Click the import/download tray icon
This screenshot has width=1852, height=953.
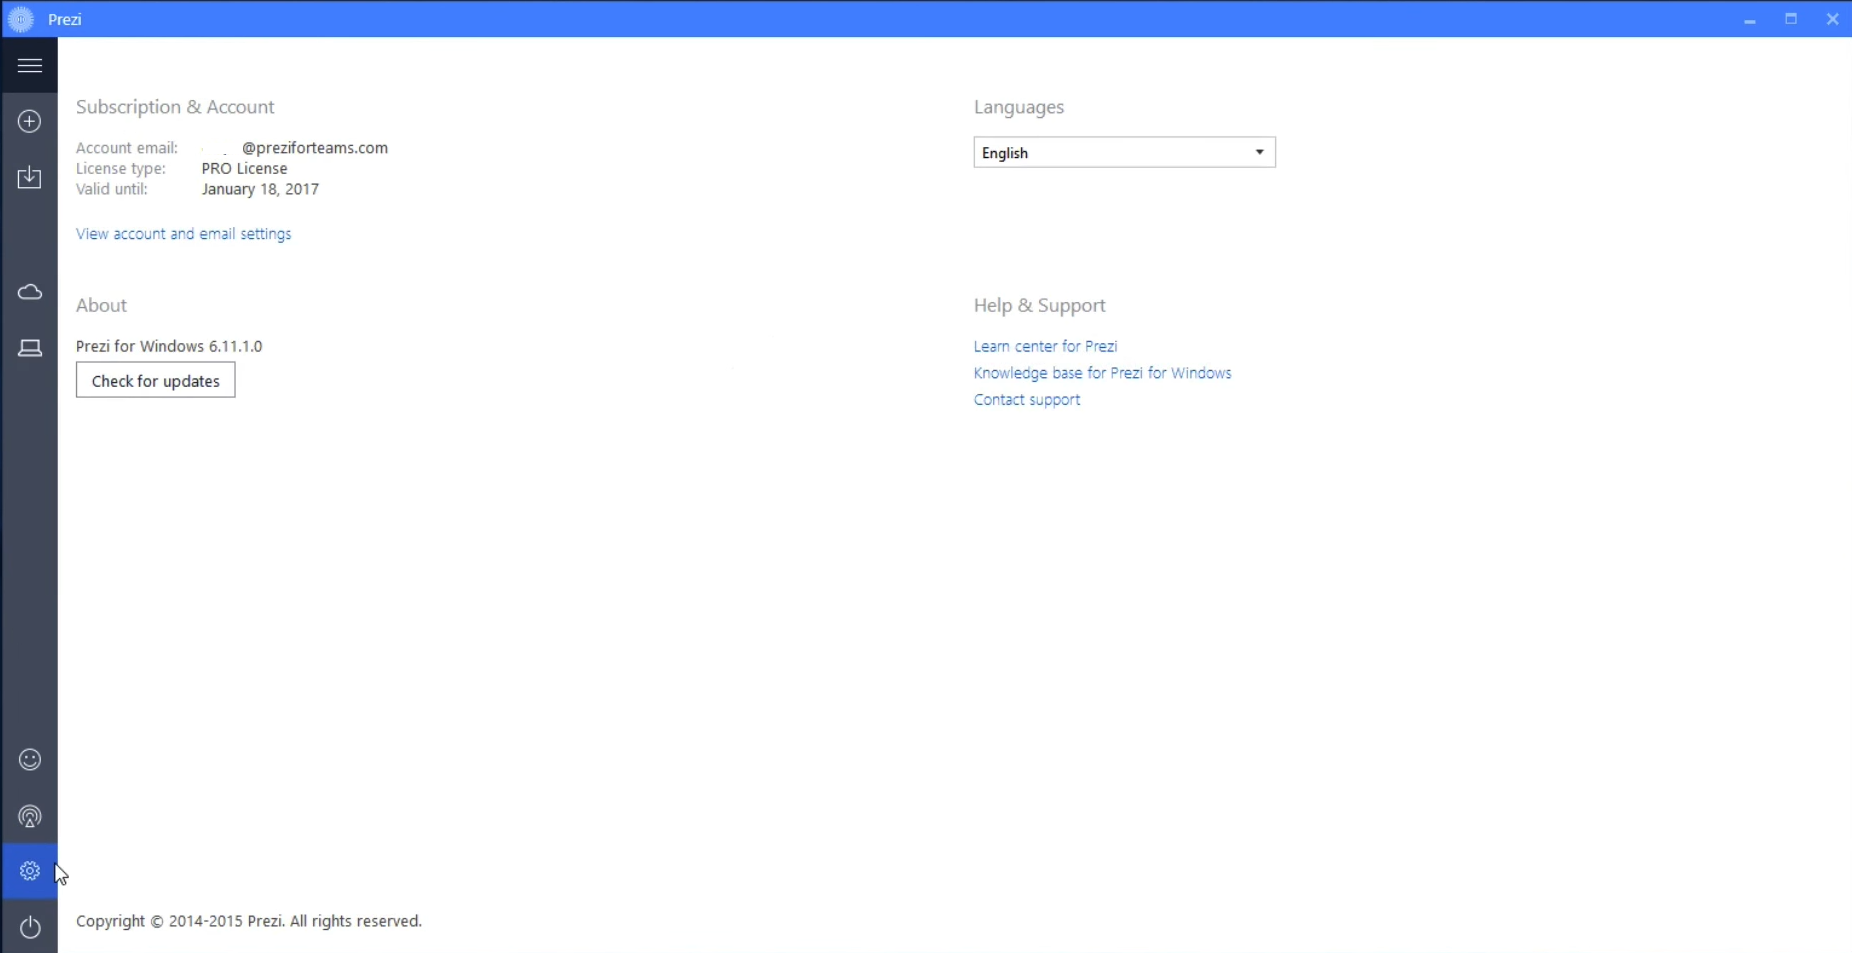[x=30, y=178]
